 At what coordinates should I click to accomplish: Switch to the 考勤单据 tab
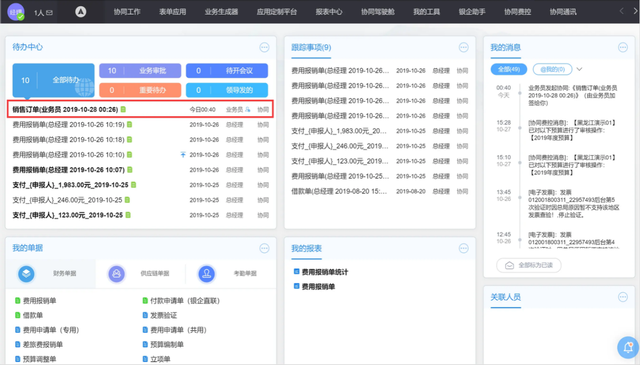point(231,274)
